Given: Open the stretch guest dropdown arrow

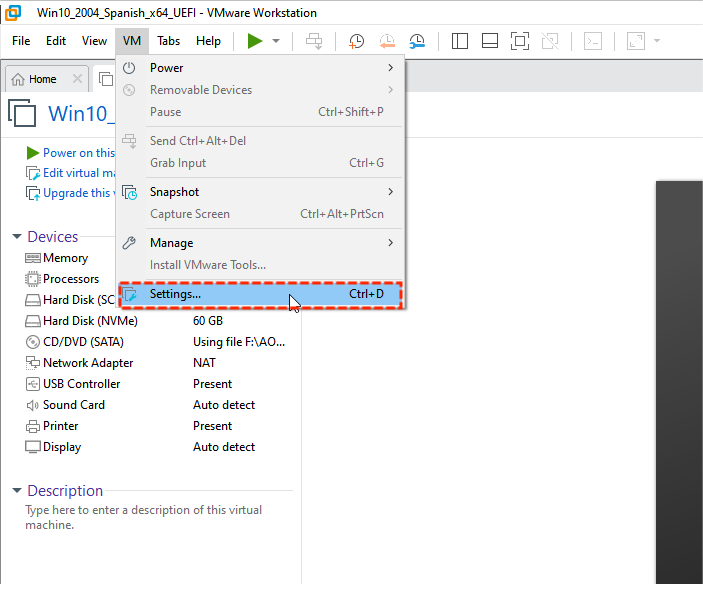Looking at the screenshot, I should (x=657, y=41).
